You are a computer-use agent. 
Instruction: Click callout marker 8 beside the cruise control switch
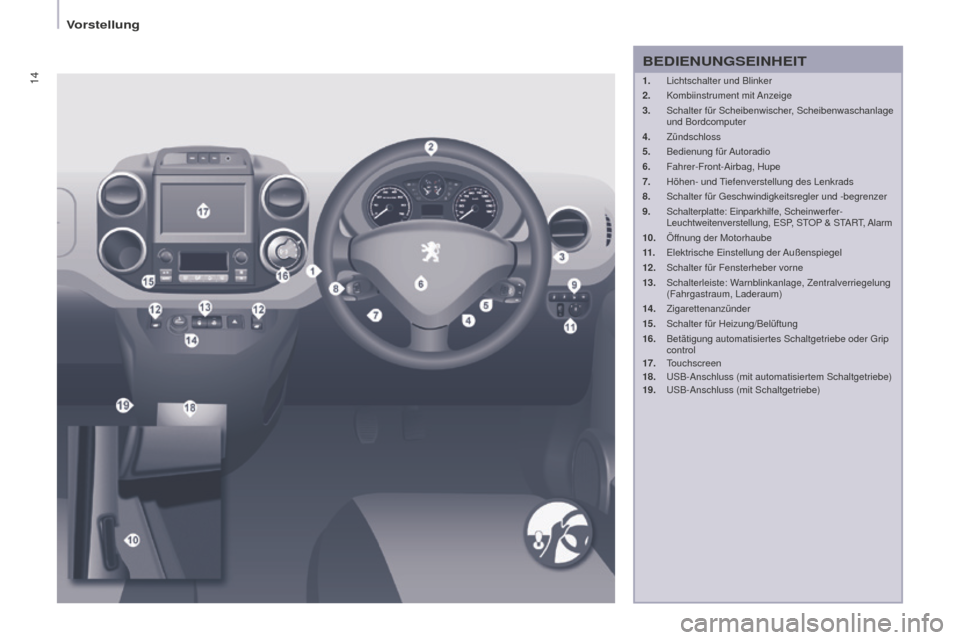tap(336, 288)
